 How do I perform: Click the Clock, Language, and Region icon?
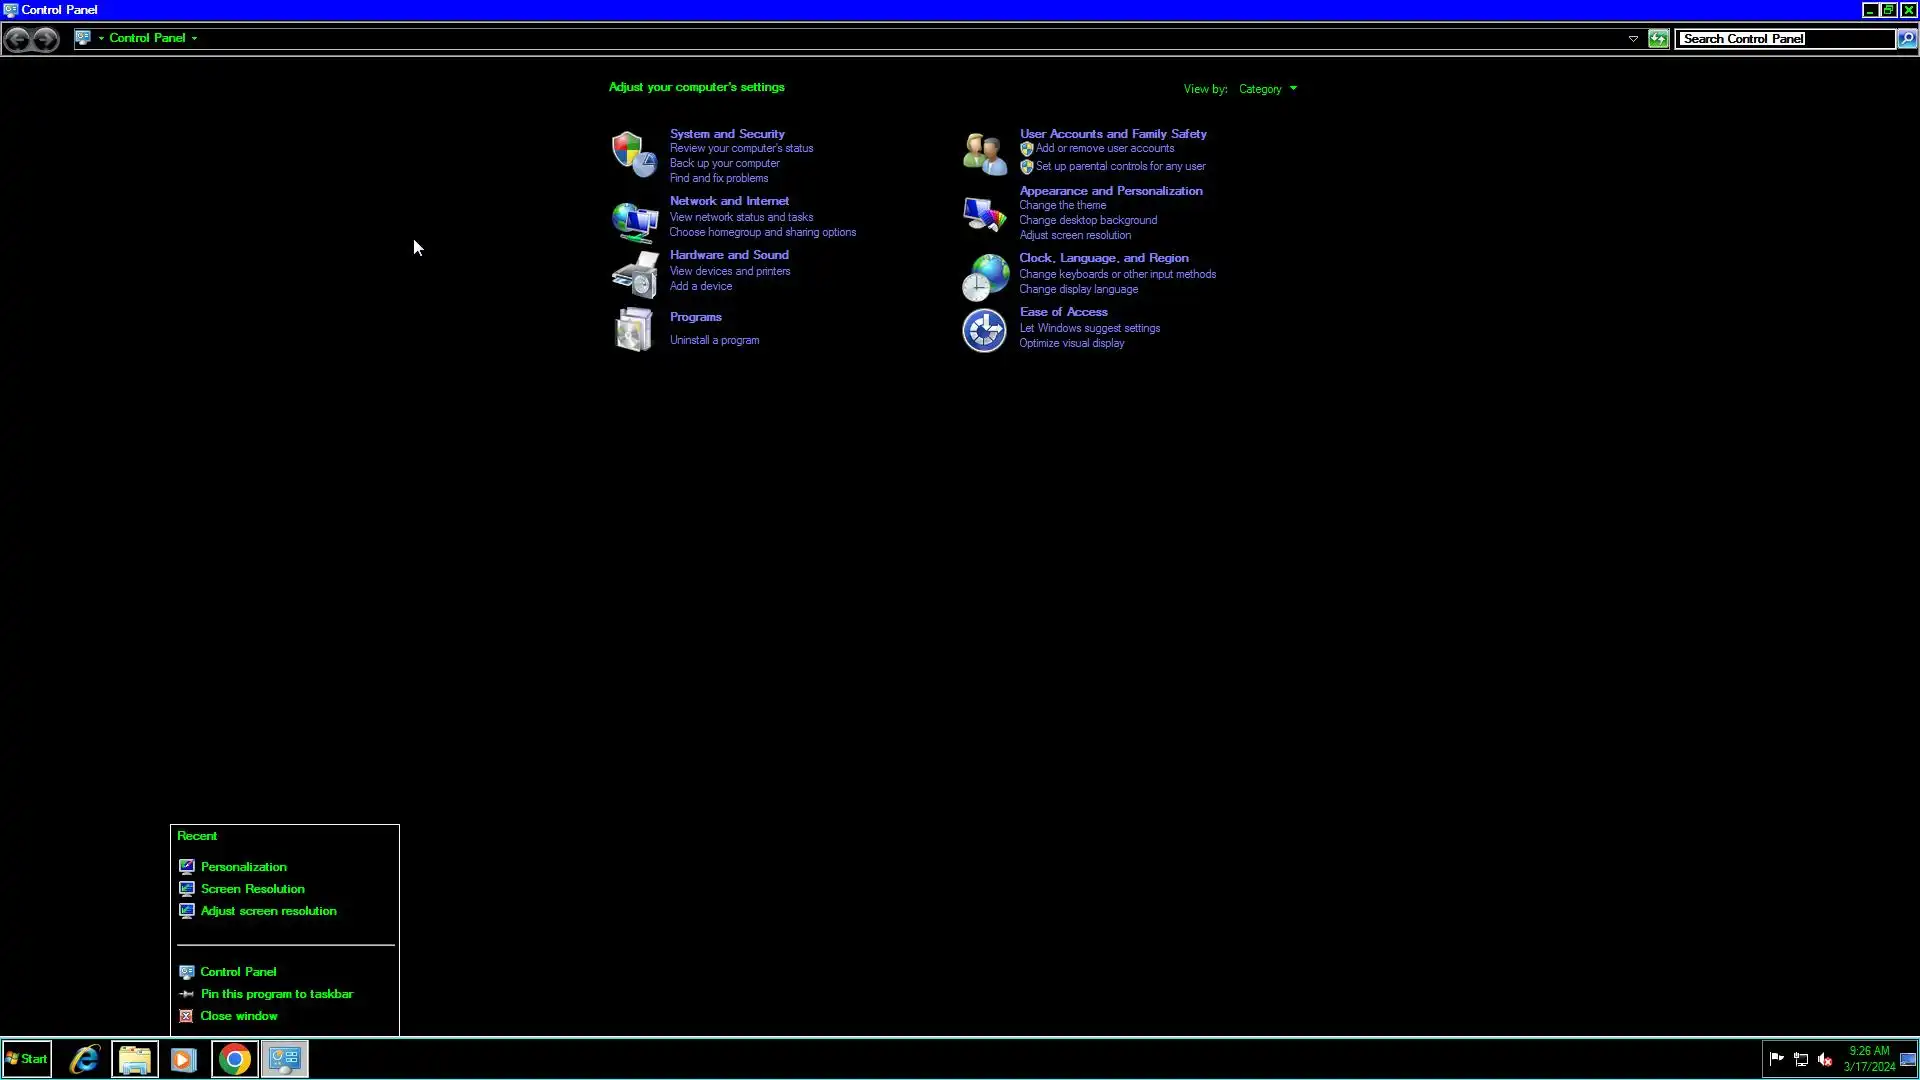click(x=984, y=277)
